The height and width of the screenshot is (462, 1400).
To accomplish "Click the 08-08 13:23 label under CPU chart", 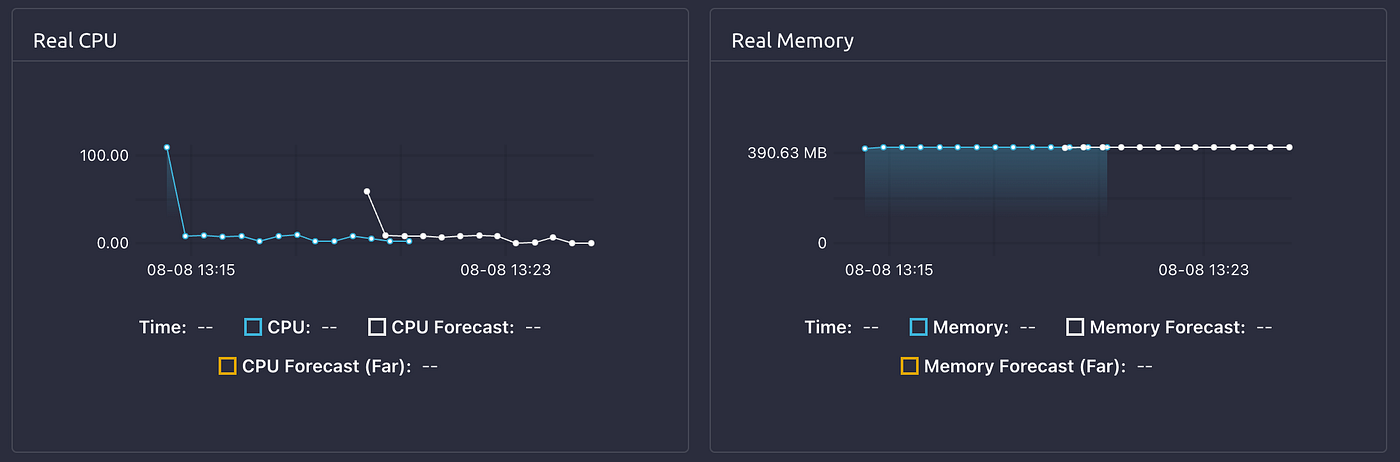I will tap(505, 269).
